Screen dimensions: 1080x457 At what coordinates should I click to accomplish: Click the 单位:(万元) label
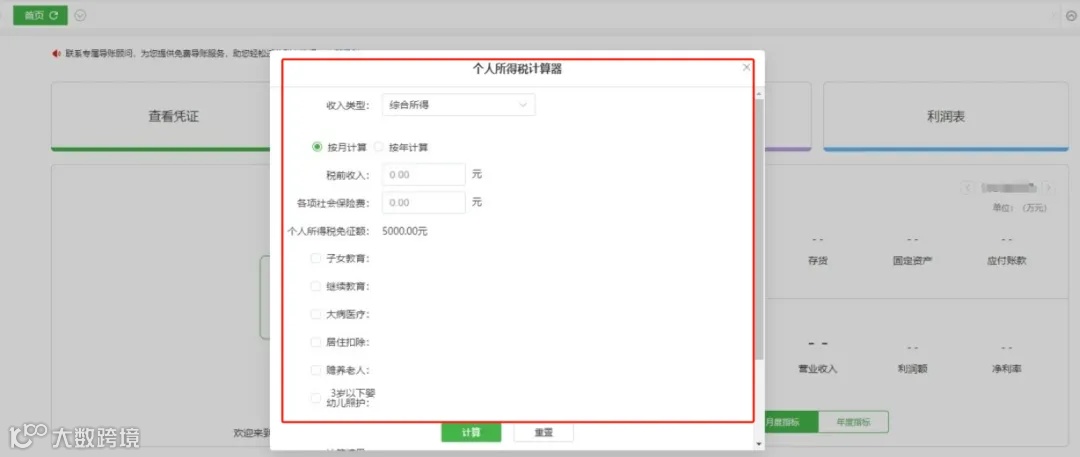(1019, 207)
